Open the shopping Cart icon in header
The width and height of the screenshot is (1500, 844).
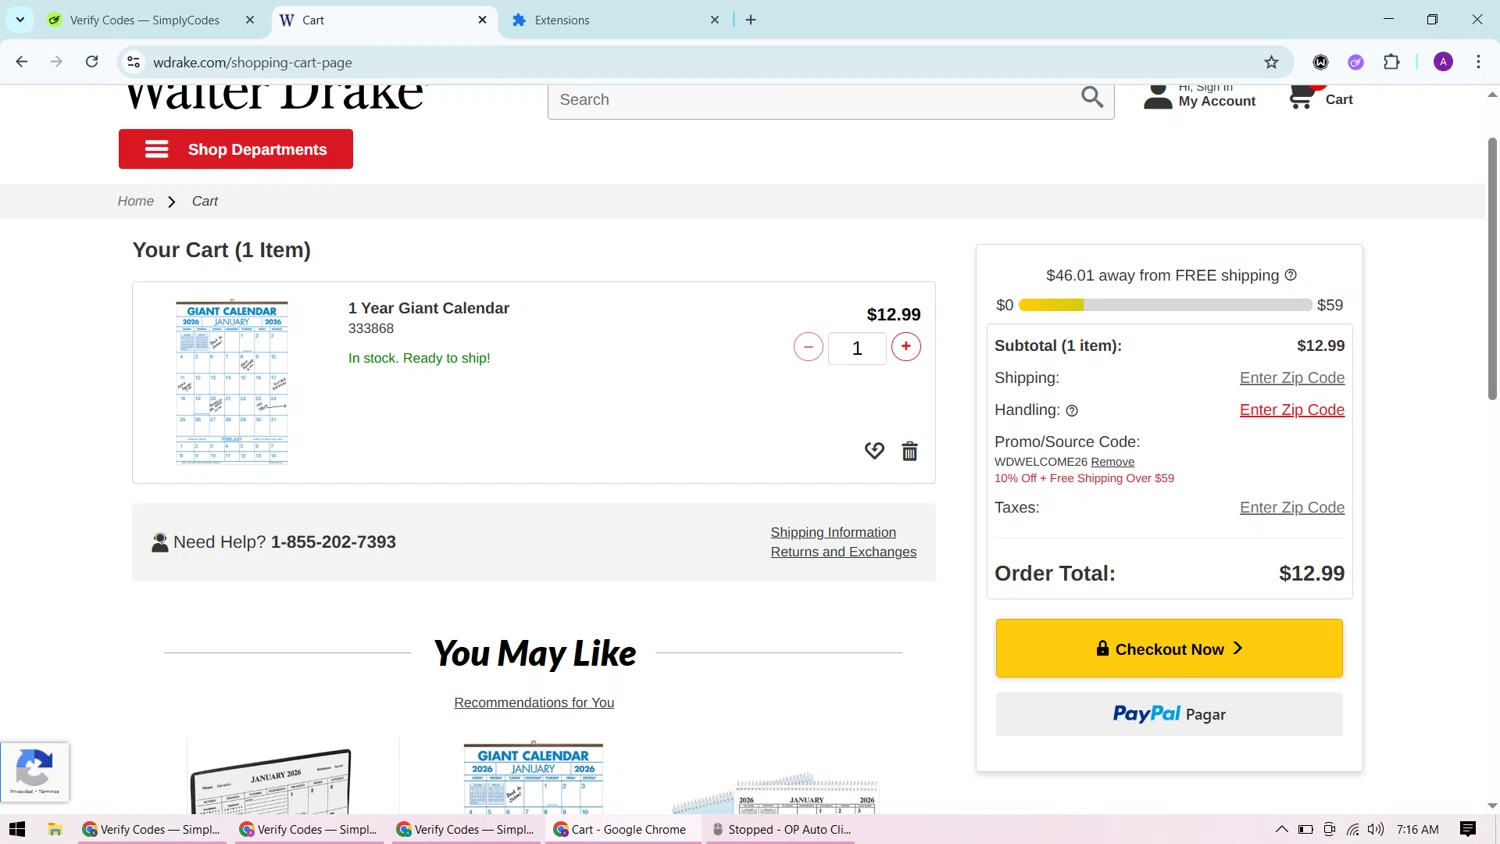(1301, 97)
